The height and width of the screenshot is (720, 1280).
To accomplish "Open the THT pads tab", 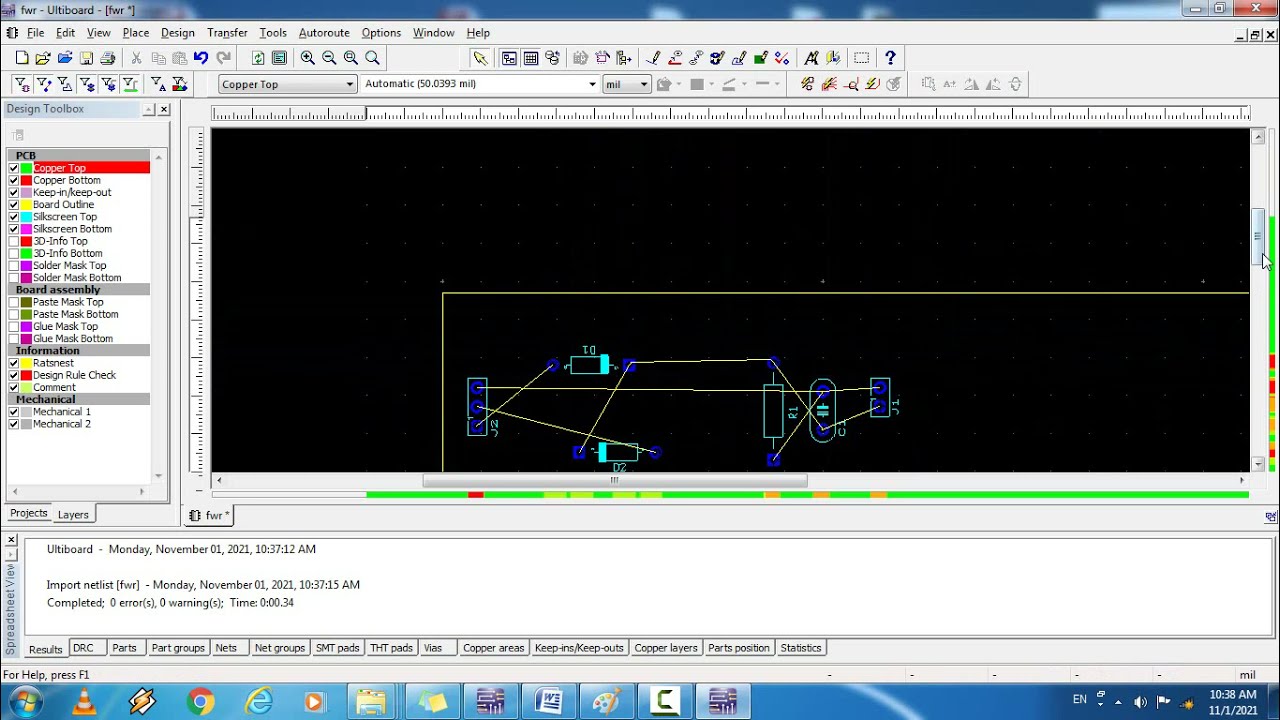I will click(391, 648).
